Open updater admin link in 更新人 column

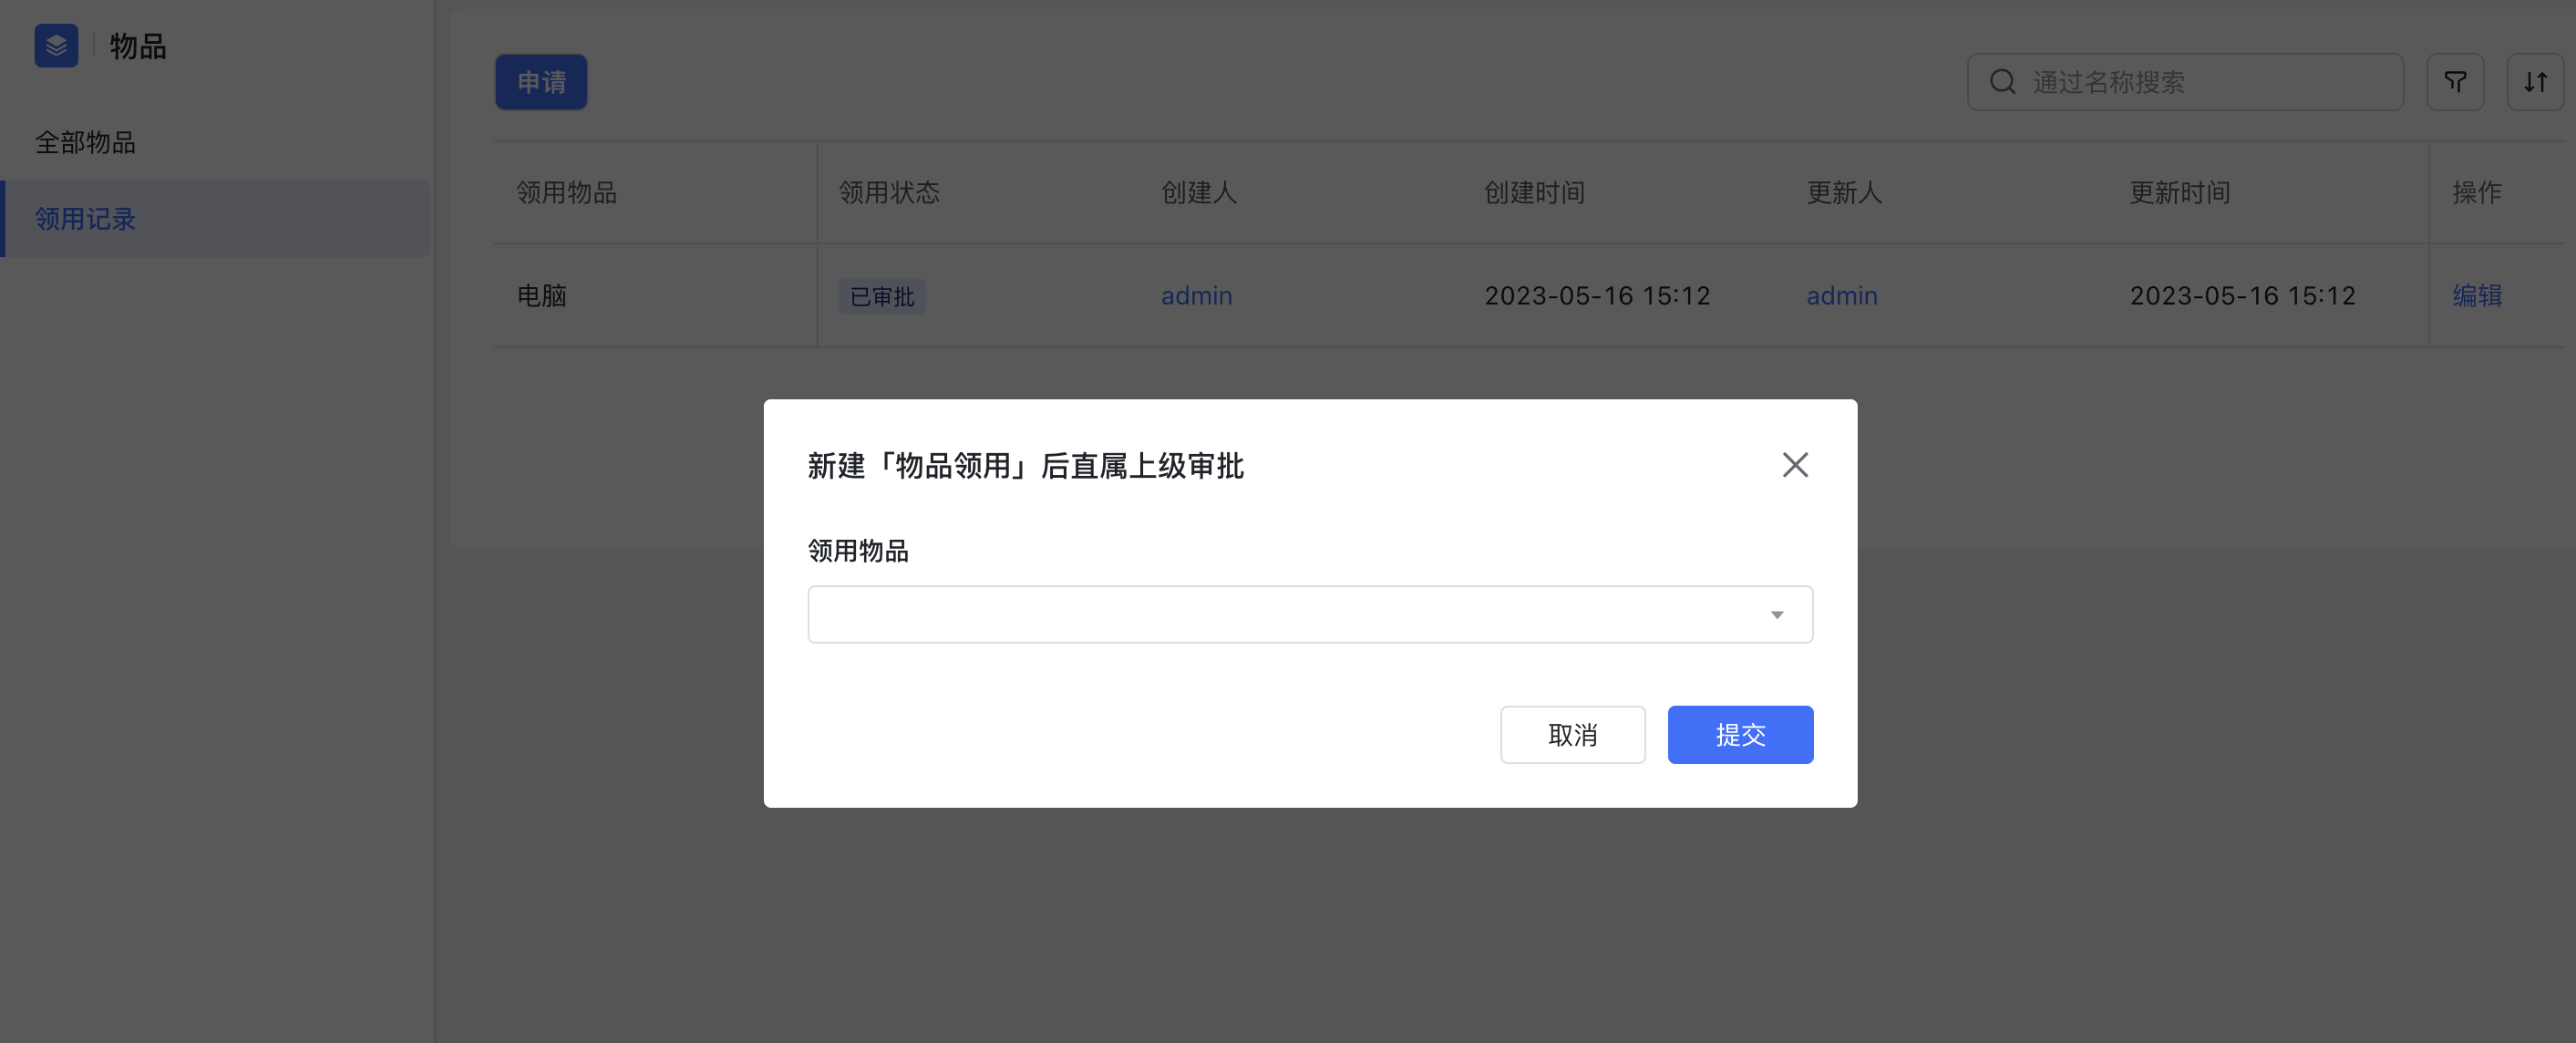[1842, 296]
